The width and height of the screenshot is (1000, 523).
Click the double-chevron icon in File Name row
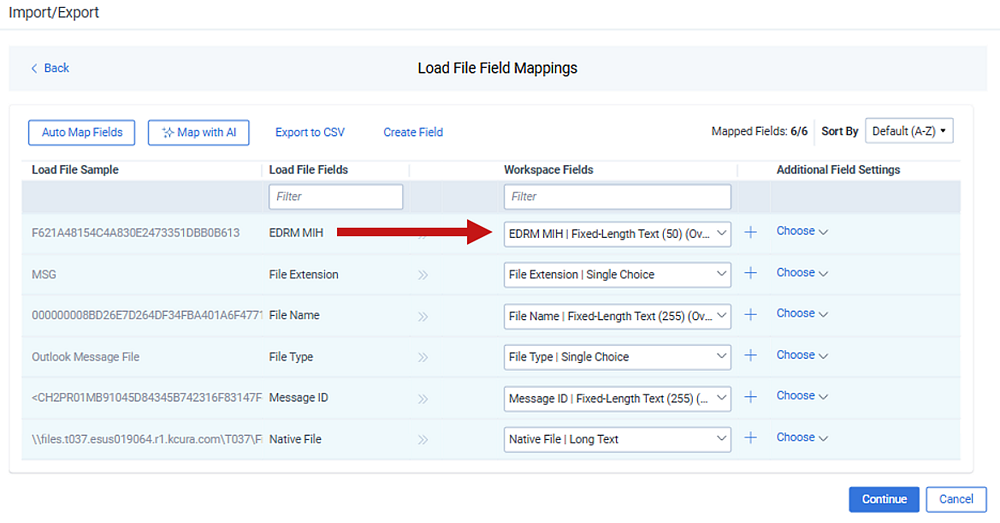click(x=423, y=316)
